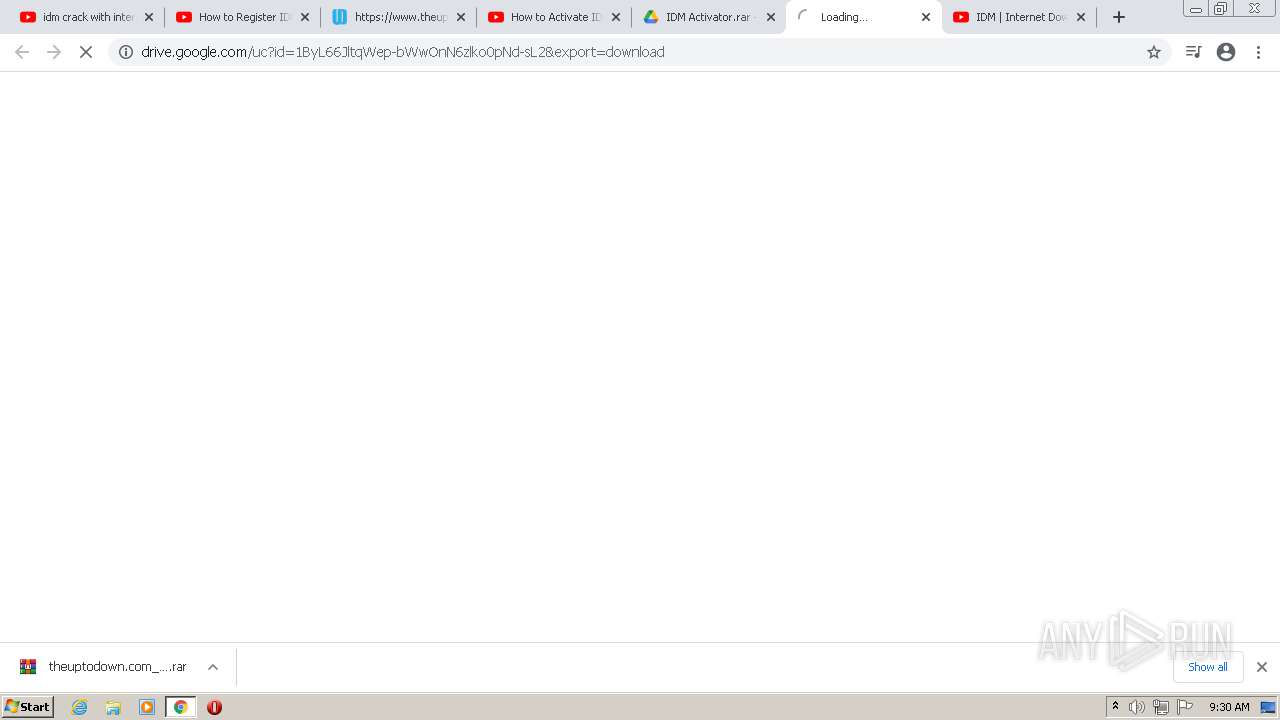Show hidden system tray icons
The height and width of the screenshot is (720, 1280).
pos(1115,707)
